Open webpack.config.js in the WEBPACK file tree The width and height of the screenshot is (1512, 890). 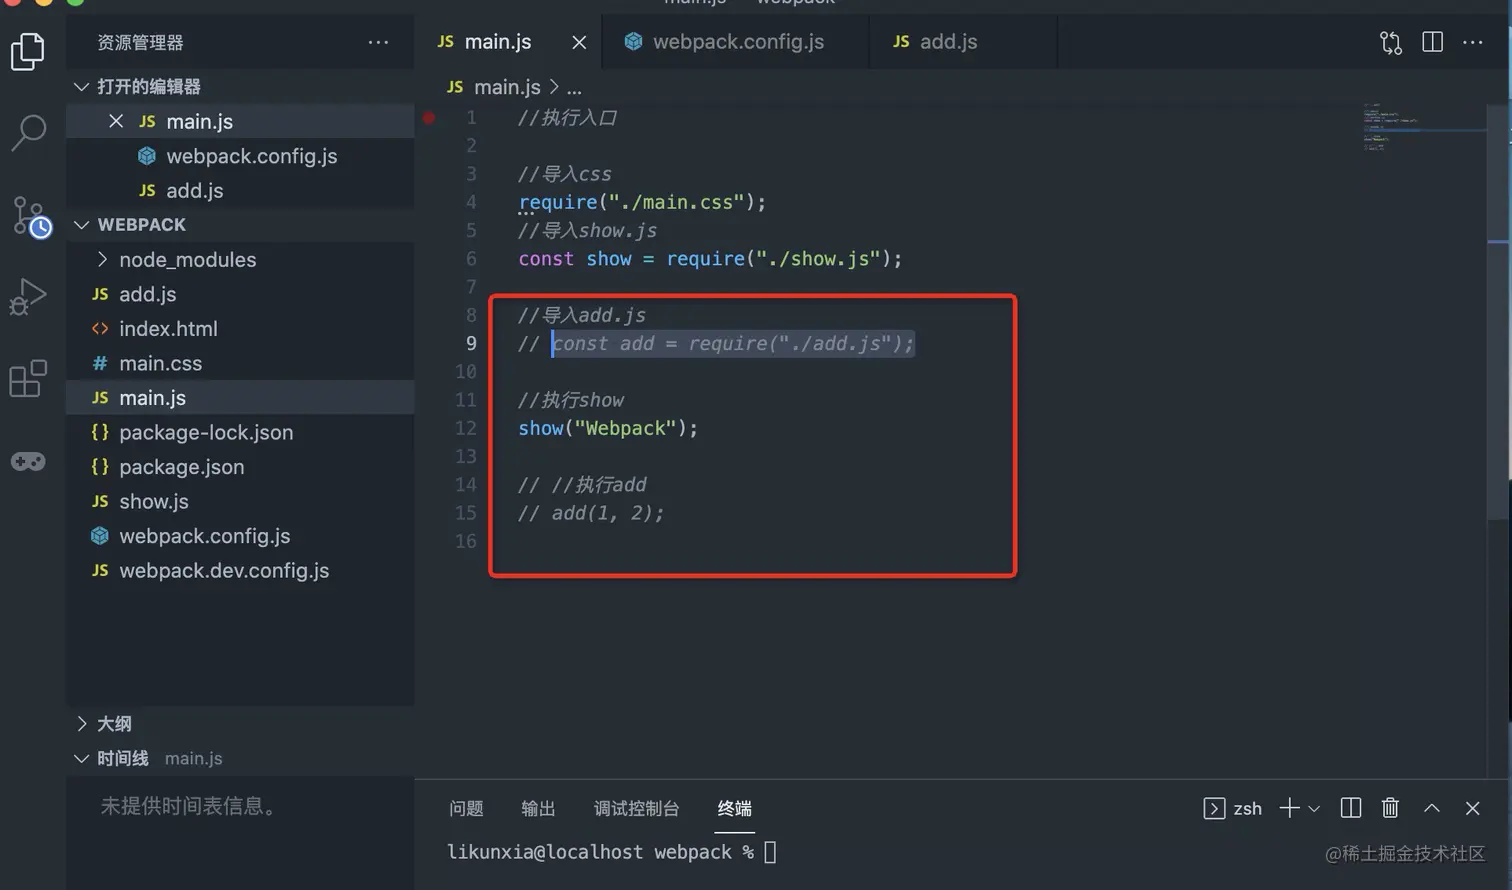tap(240, 536)
